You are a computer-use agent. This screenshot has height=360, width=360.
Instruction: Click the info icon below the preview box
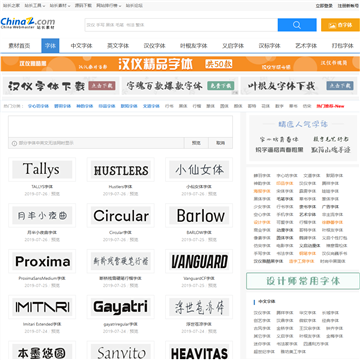(x=14, y=143)
